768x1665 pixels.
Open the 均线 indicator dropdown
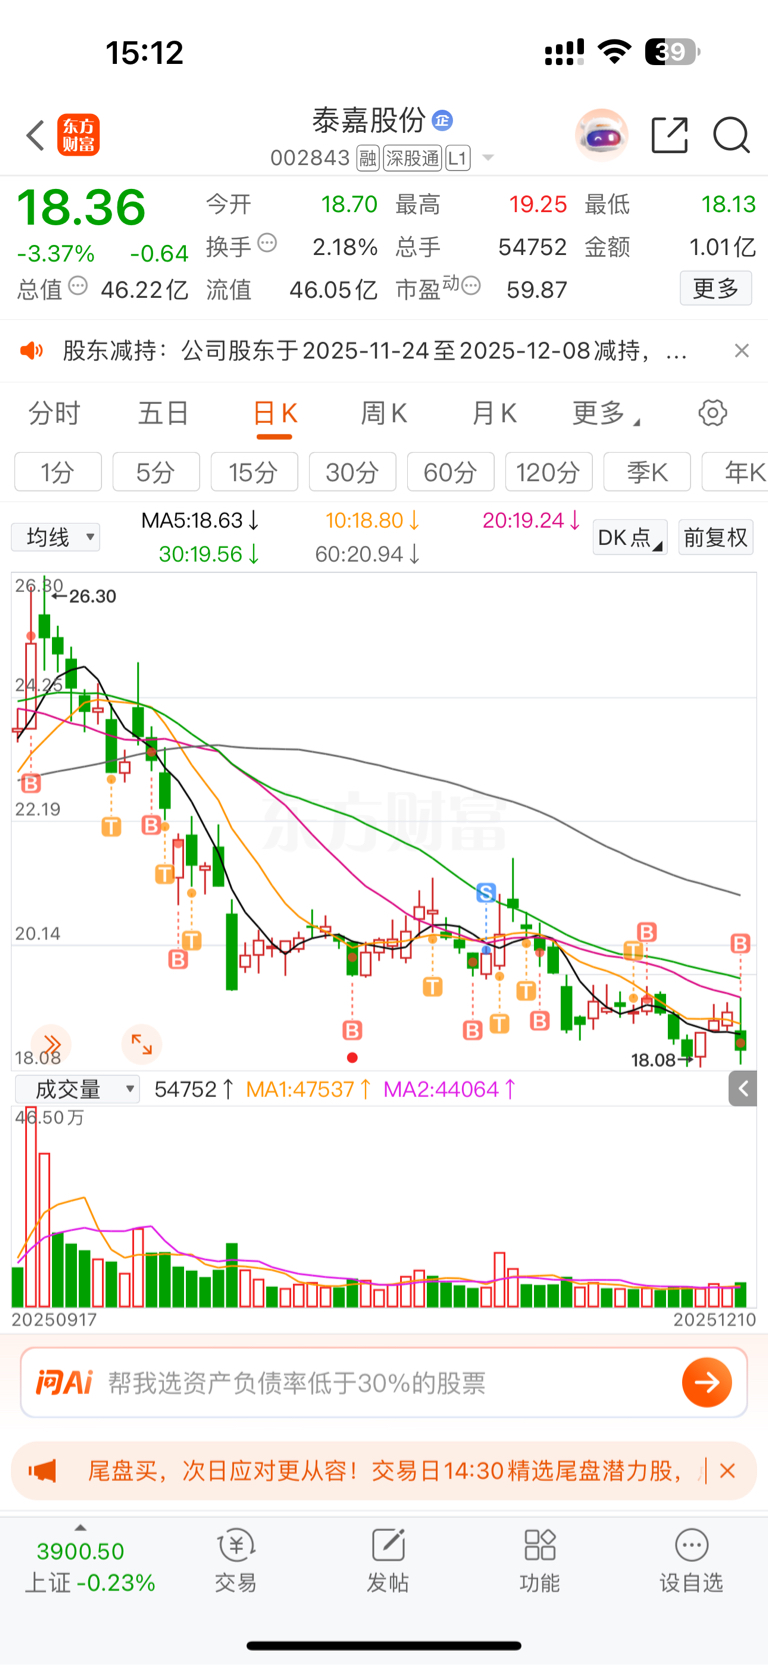coord(56,537)
